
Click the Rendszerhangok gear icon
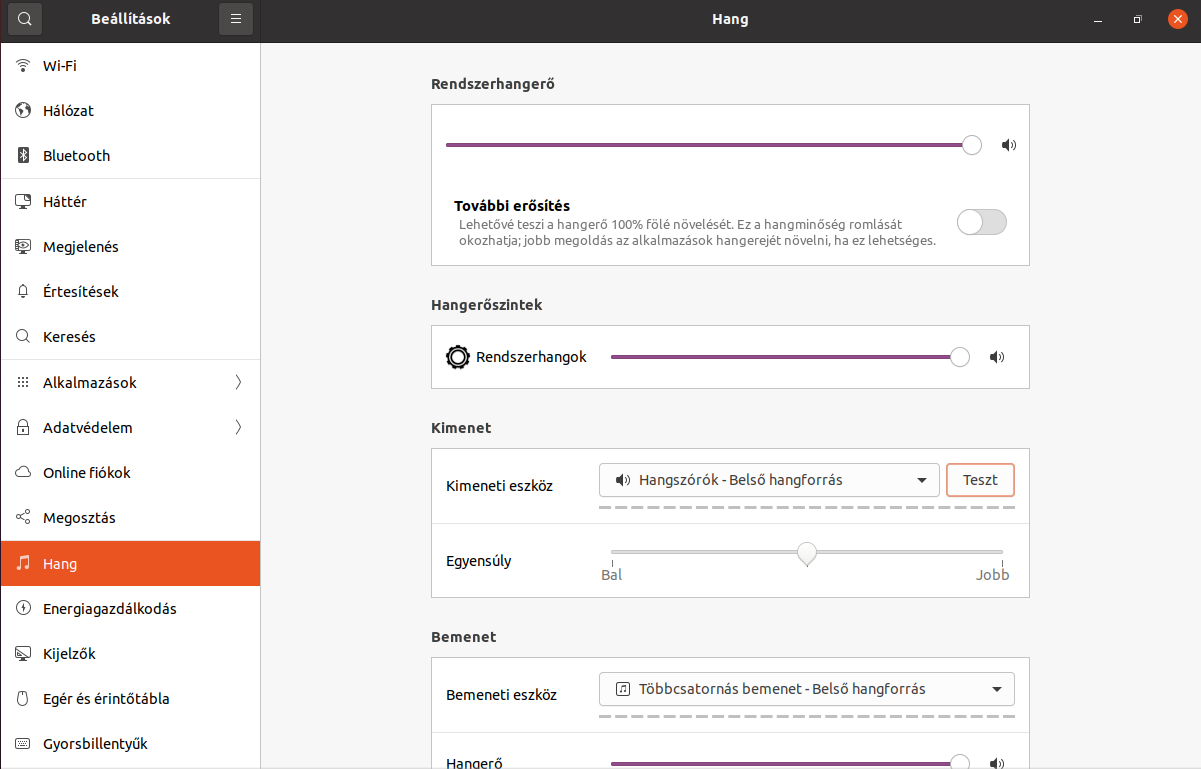[458, 357]
